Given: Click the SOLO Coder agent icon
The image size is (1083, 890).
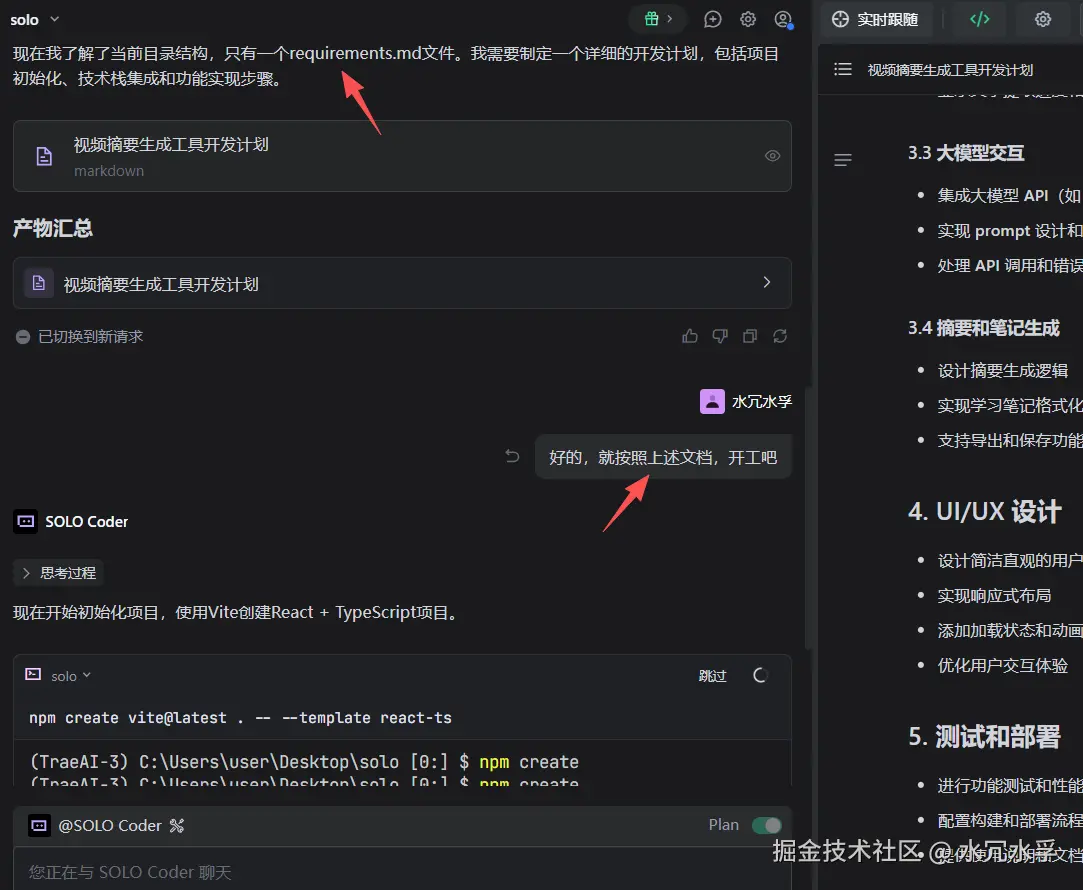Looking at the screenshot, I should 26,521.
